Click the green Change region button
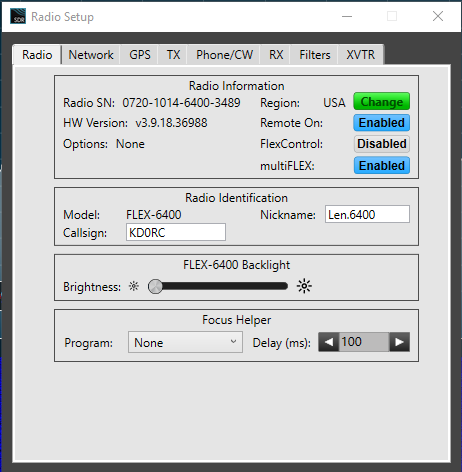This screenshot has height=472, width=462. 382,101
